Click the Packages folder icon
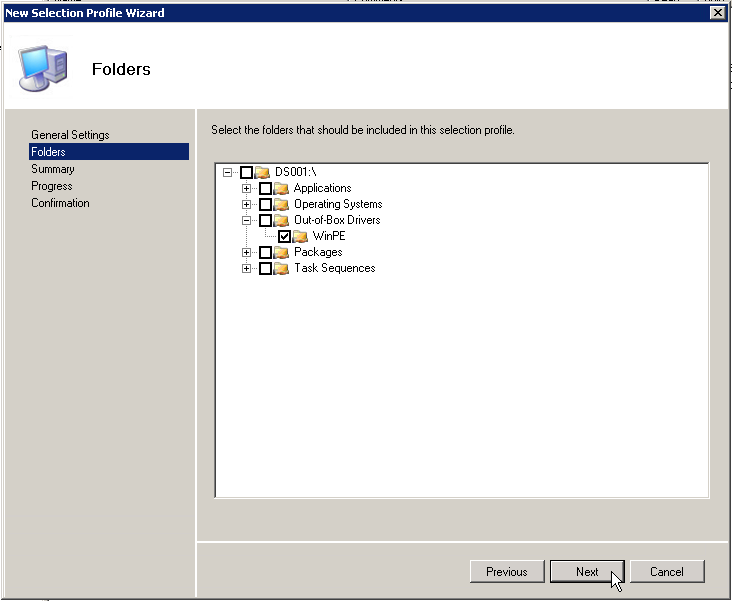The width and height of the screenshot is (732, 601). click(x=281, y=252)
